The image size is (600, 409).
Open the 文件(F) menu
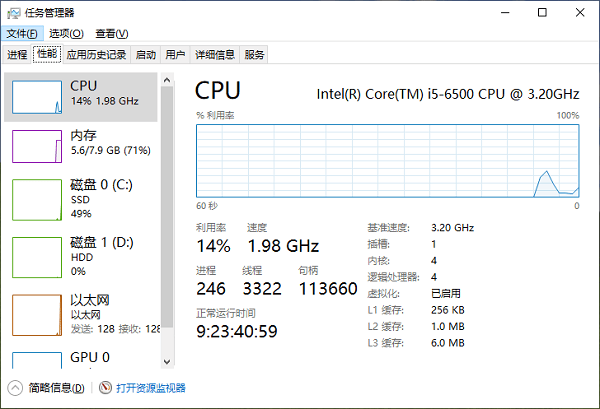[21, 33]
